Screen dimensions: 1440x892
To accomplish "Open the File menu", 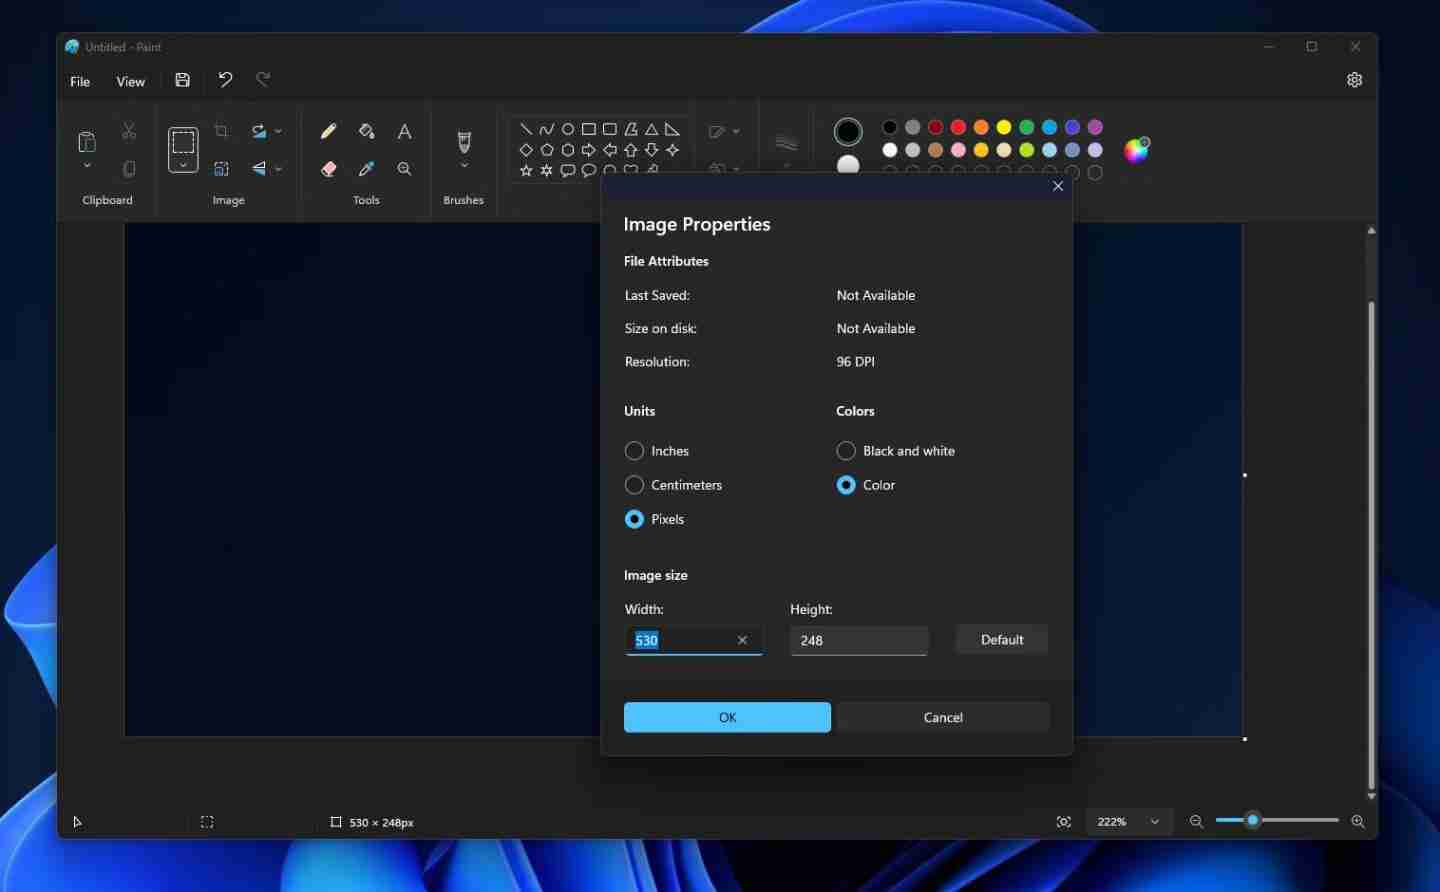I will [79, 81].
